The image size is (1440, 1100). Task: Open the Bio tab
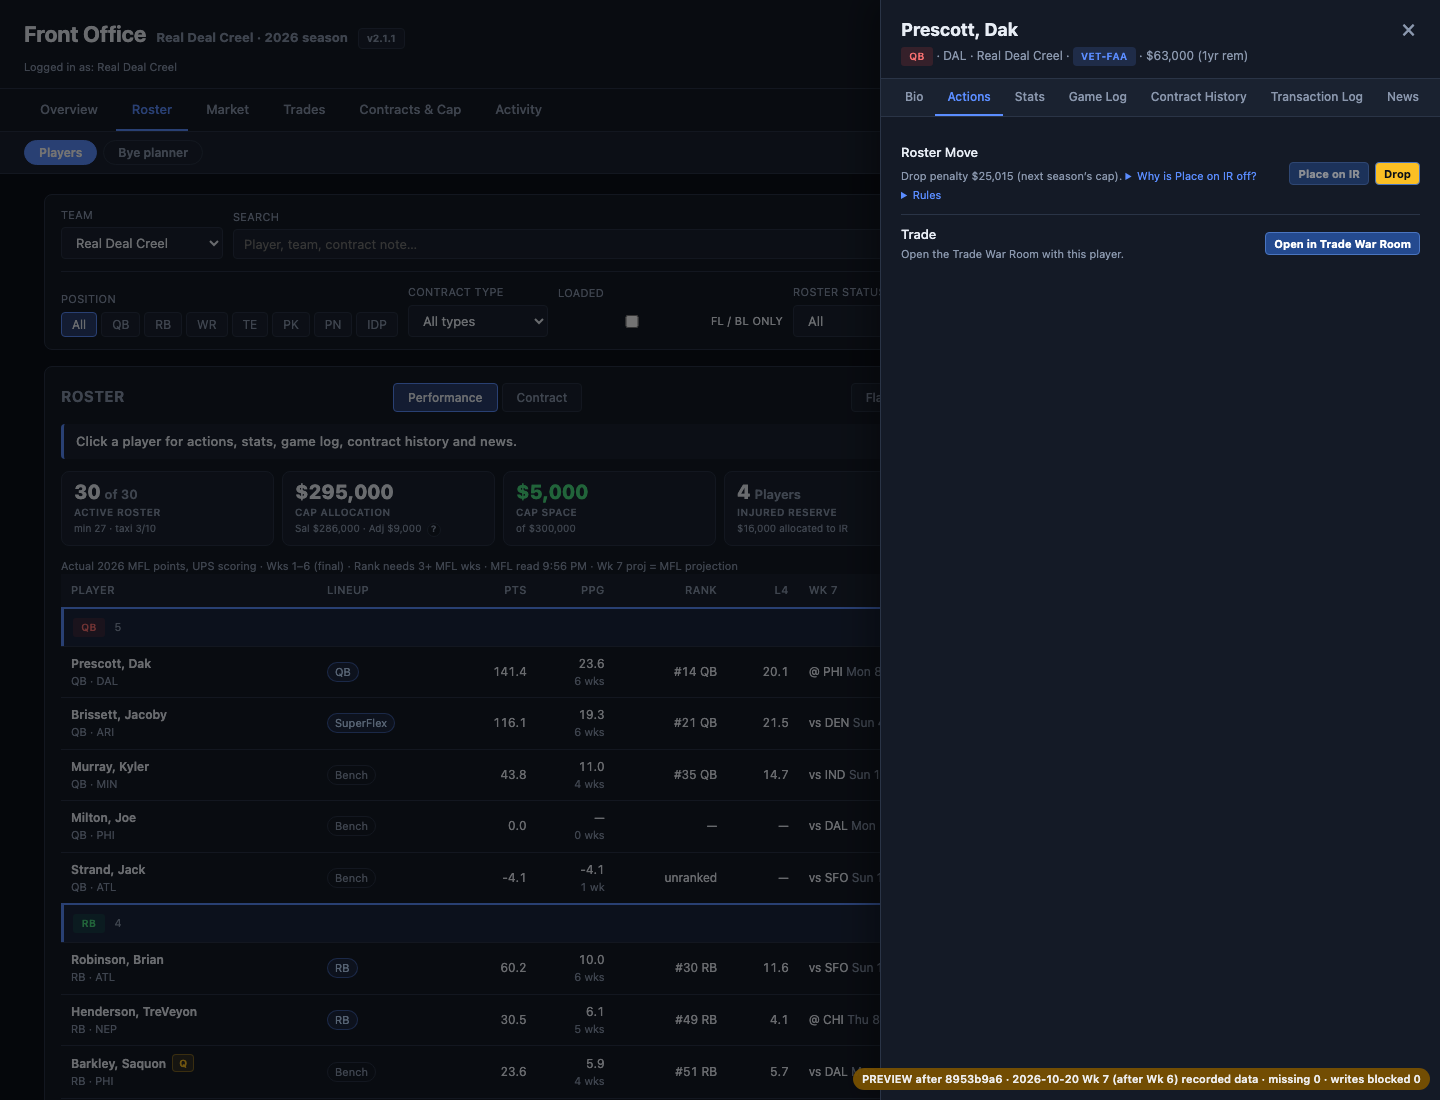tap(914, 97)
